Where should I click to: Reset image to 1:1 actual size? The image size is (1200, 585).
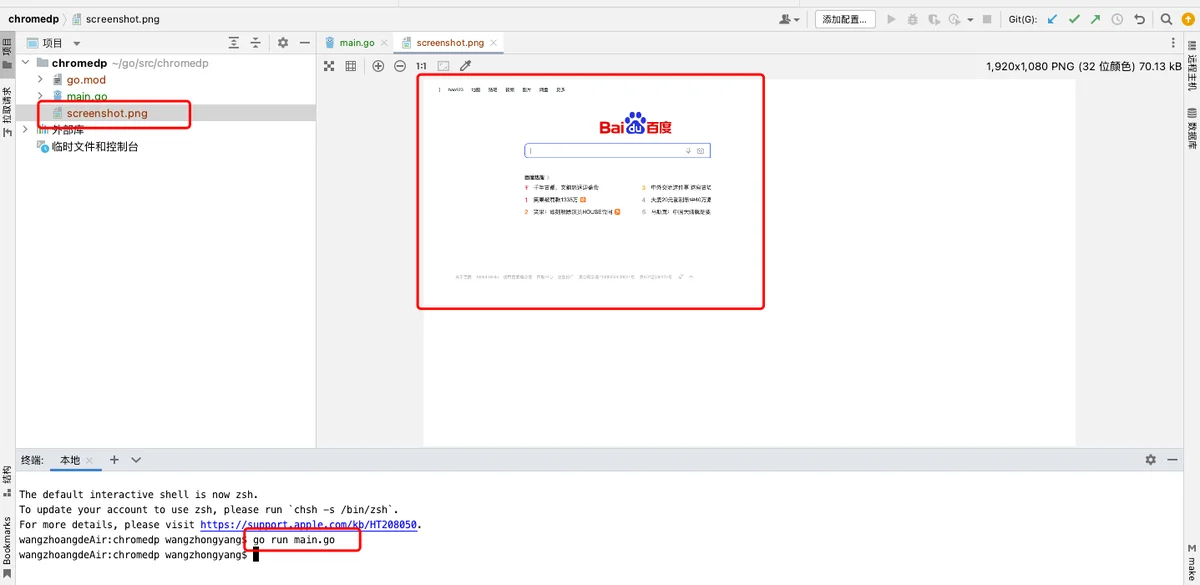pyautogui.click(x=421, y=66)
